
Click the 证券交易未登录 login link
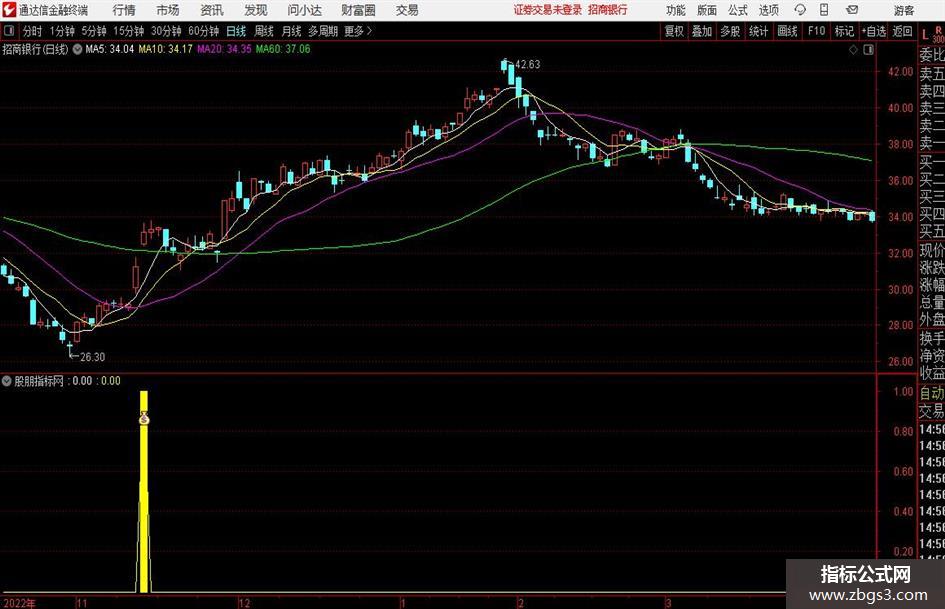(x=548, y=10)
